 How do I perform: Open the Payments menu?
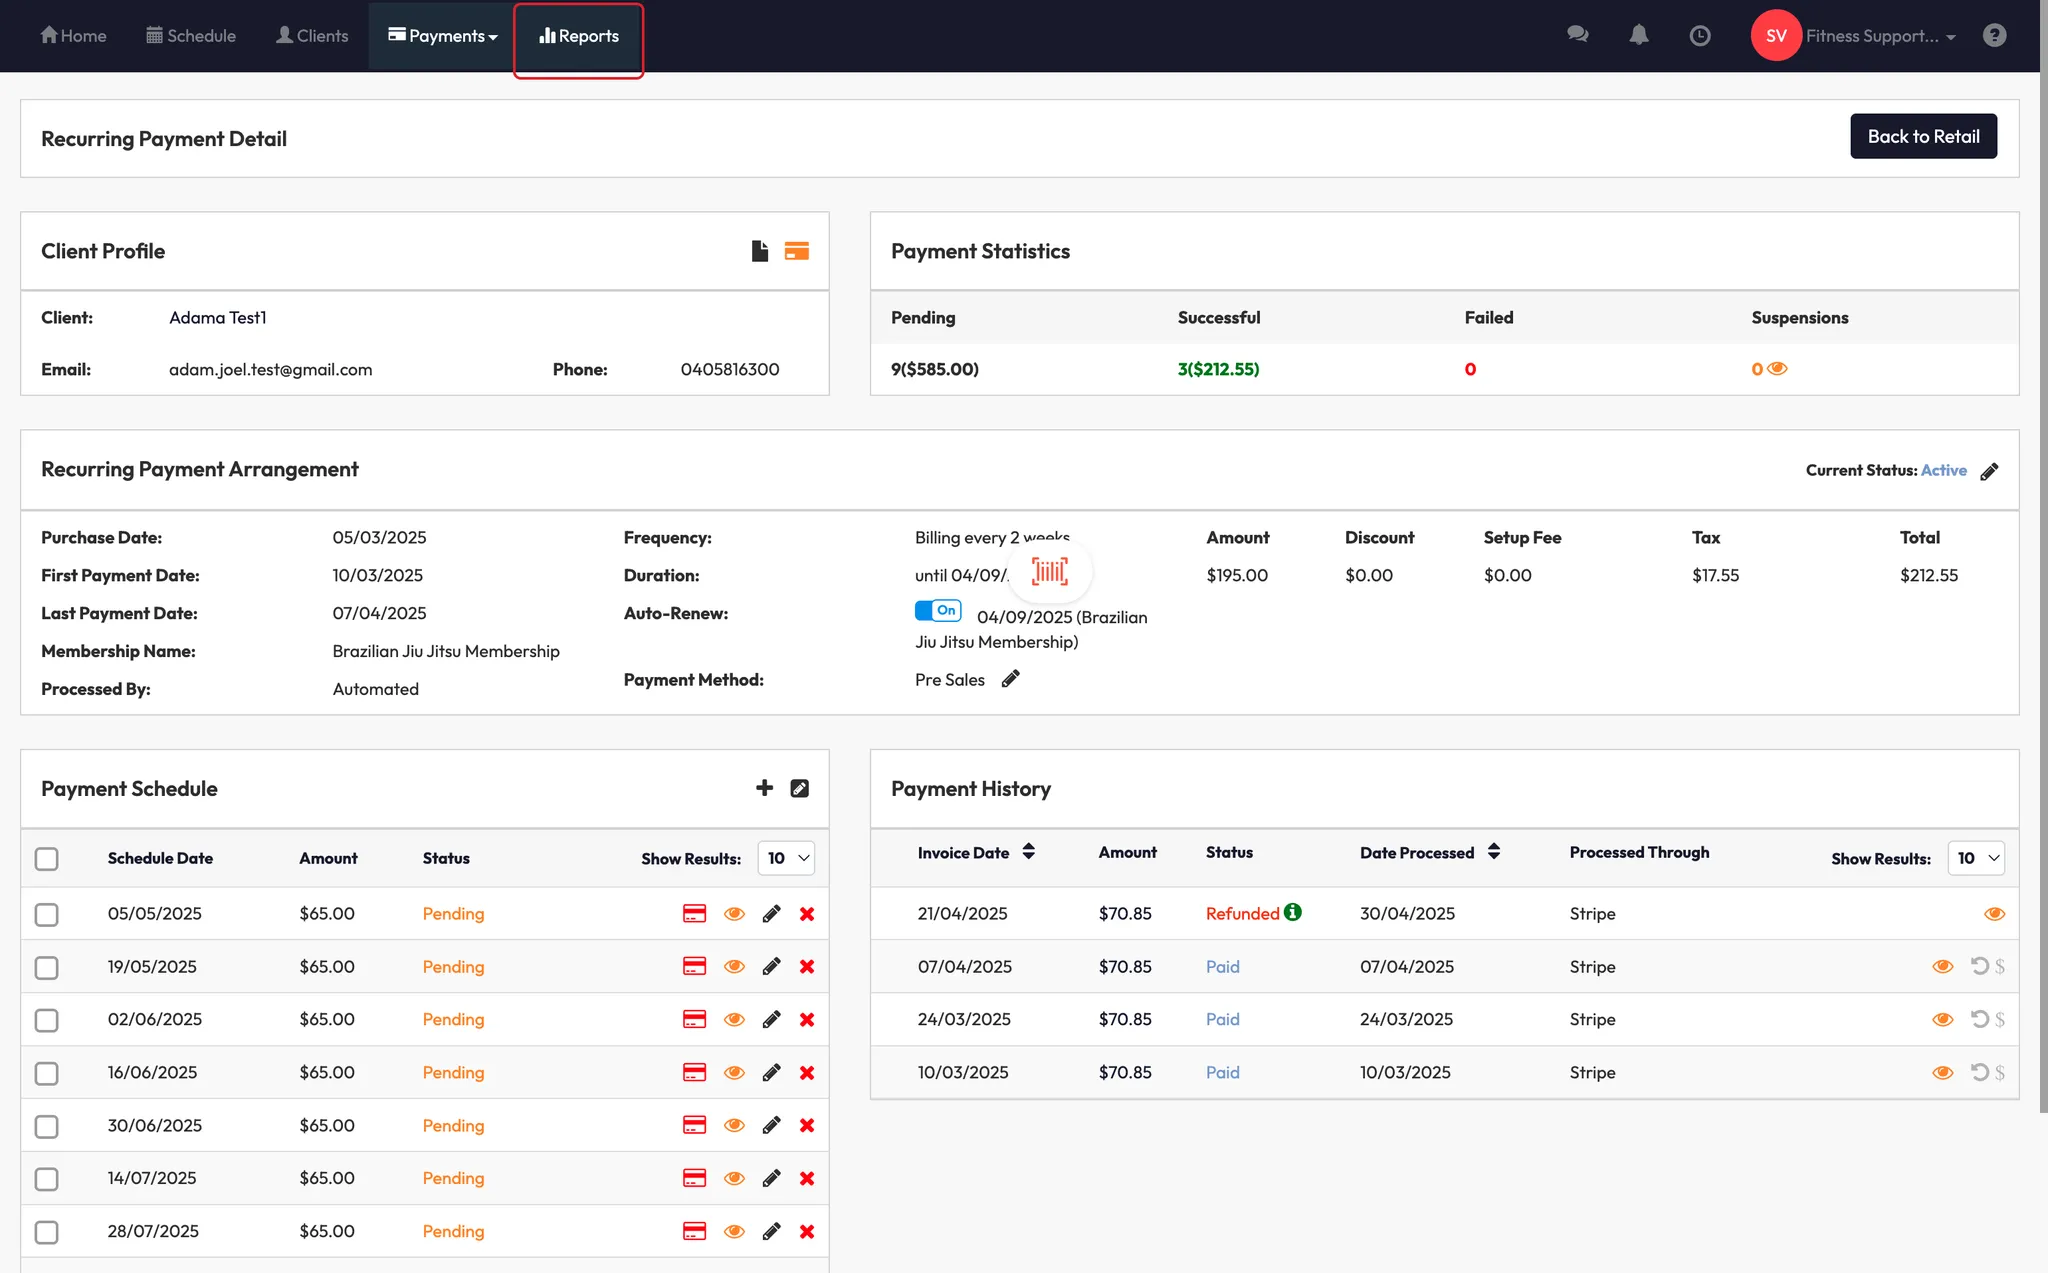(442, 36)
